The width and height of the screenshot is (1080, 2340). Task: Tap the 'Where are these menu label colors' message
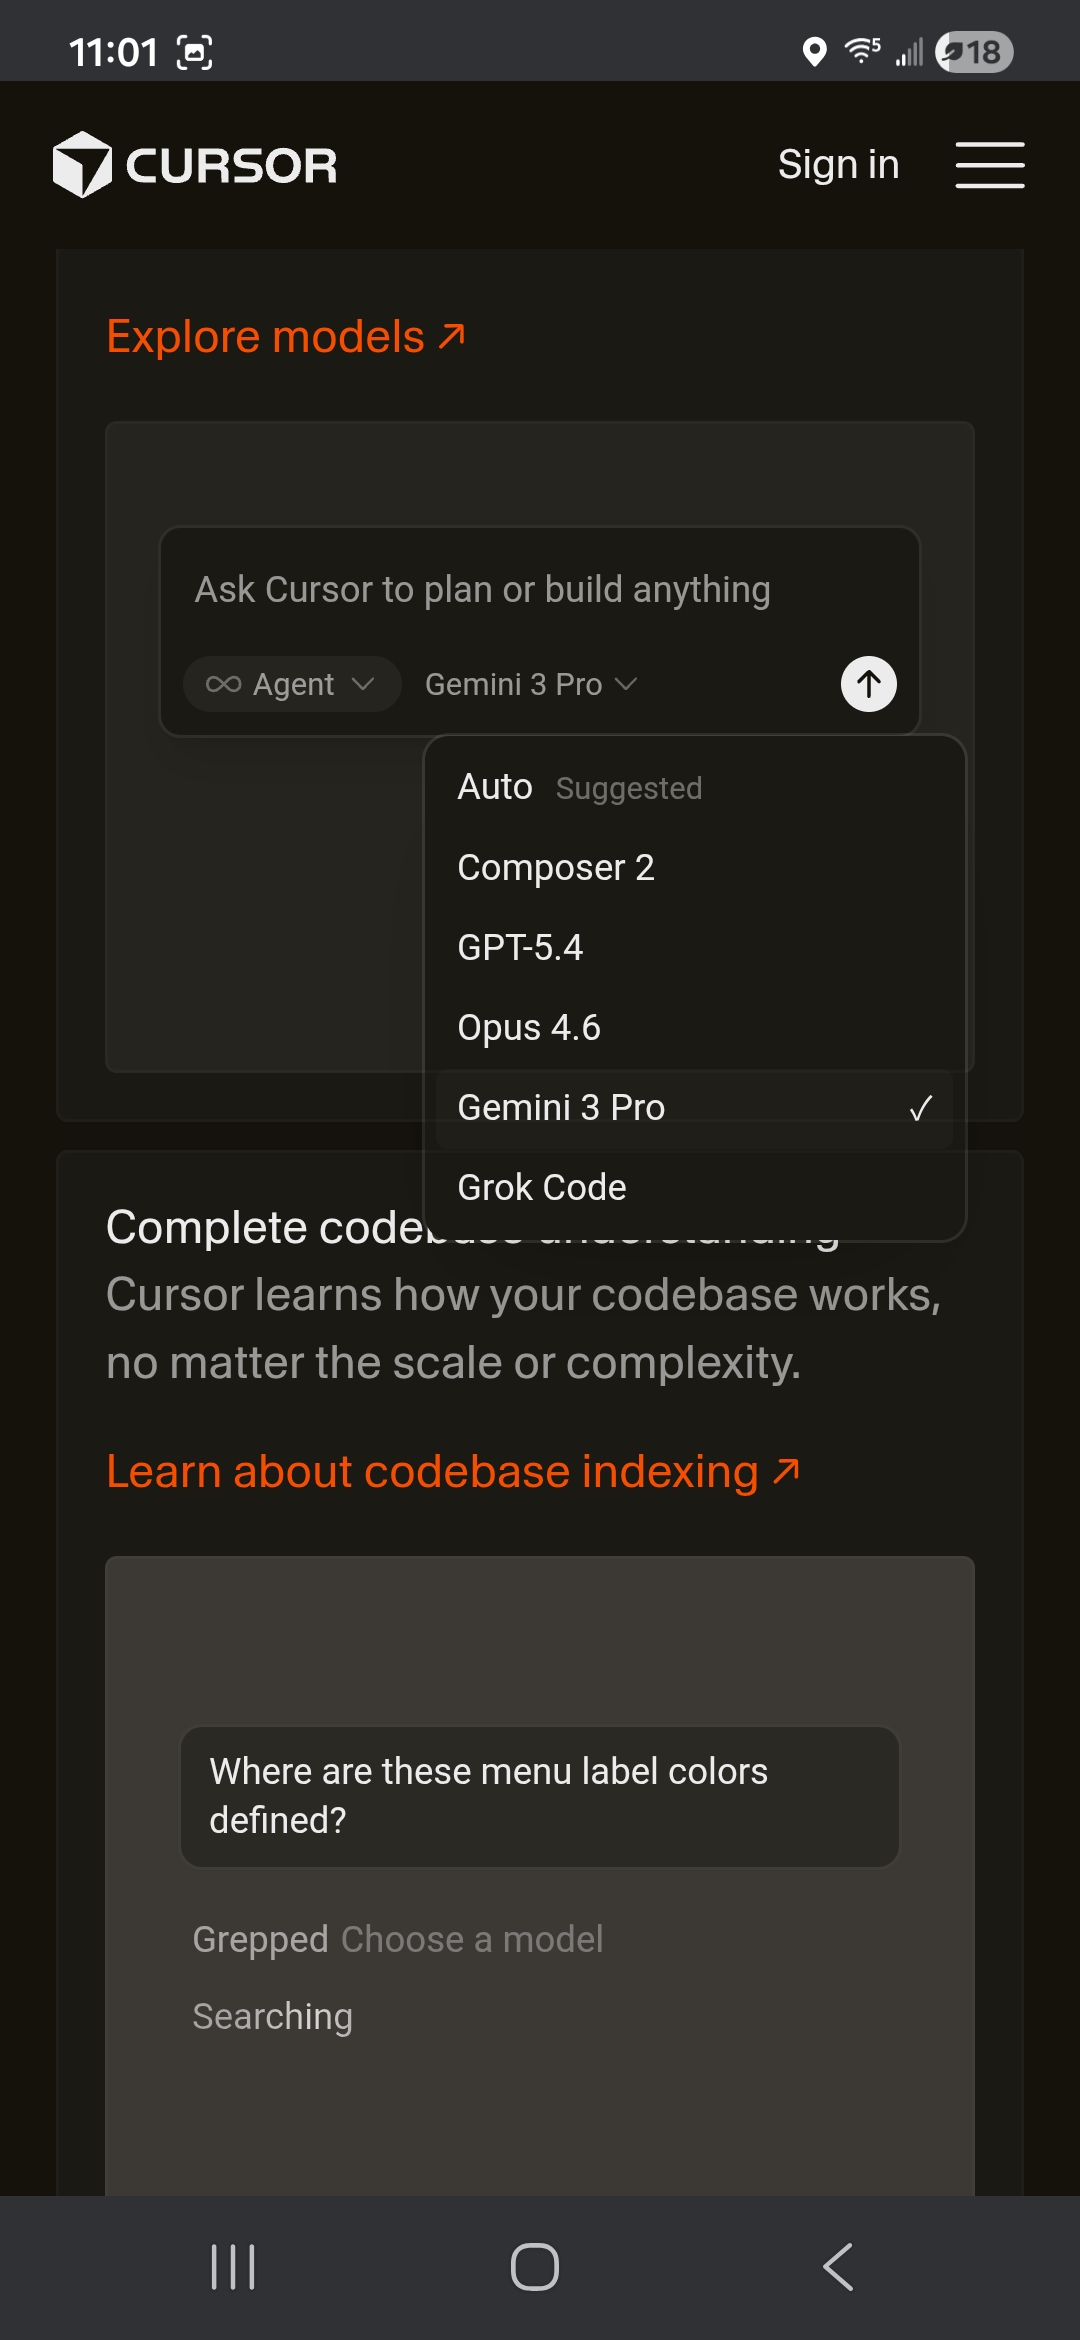pyautogui.click(x=540, y=1796)
